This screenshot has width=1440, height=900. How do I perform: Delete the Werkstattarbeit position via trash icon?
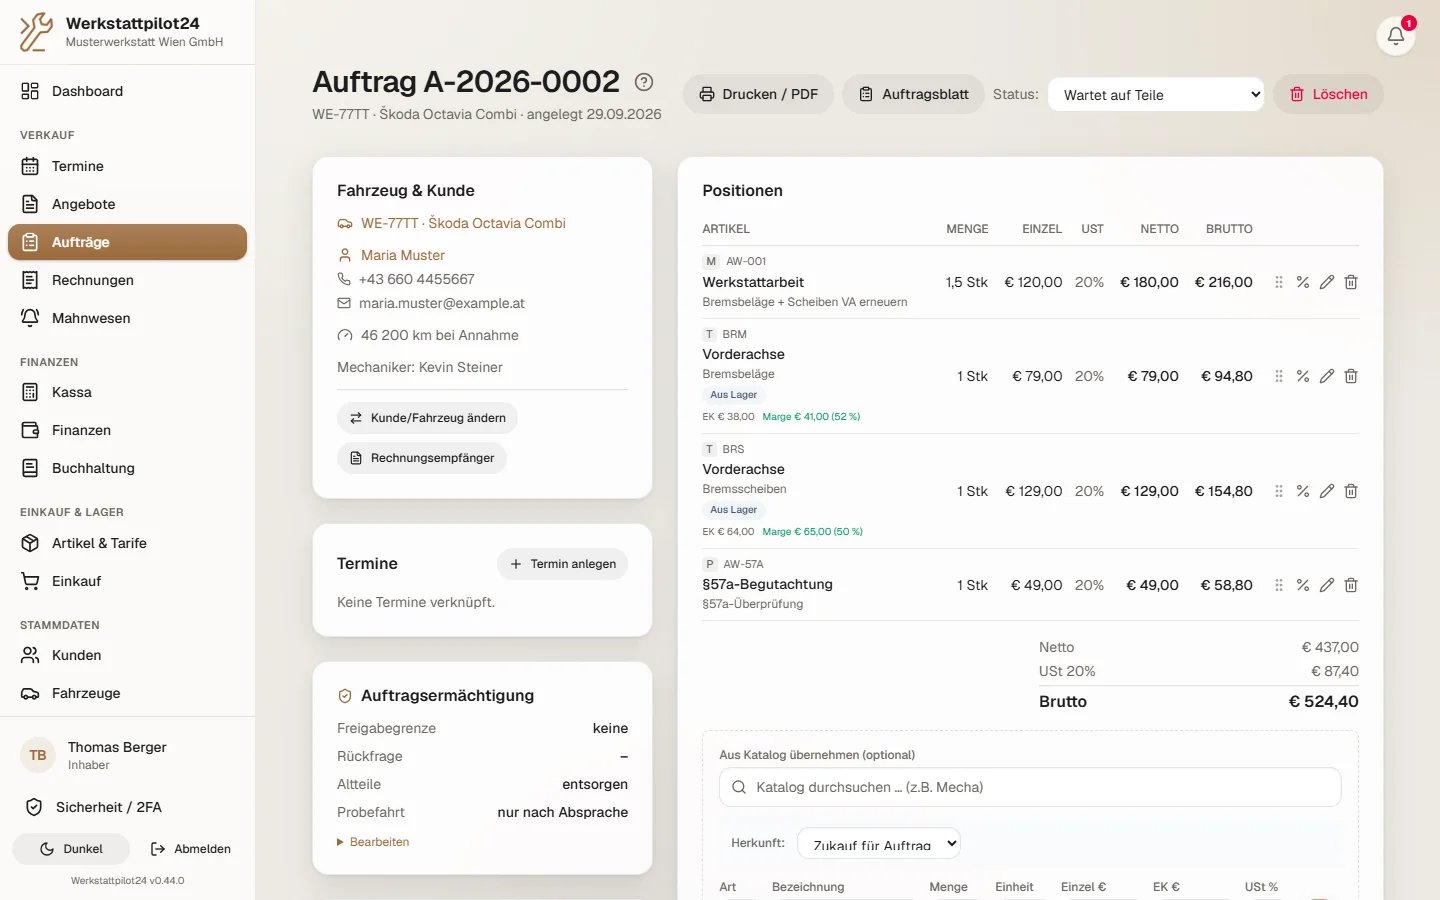1351,282
